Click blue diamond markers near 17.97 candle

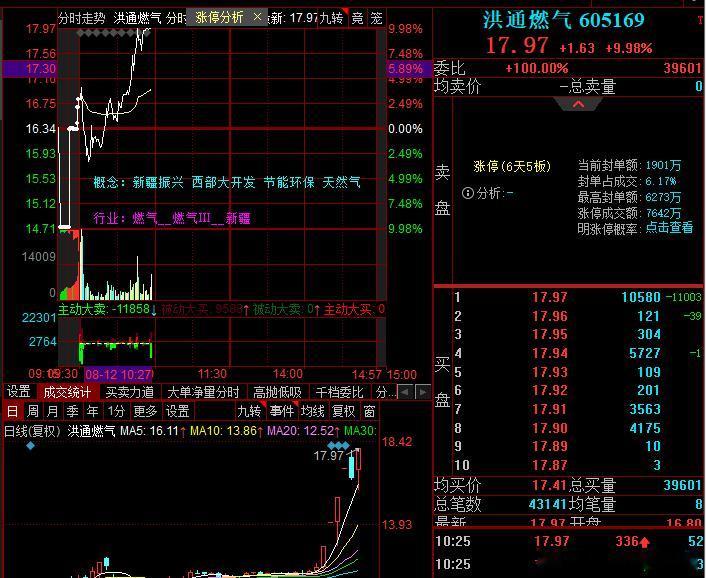[339, 445]
